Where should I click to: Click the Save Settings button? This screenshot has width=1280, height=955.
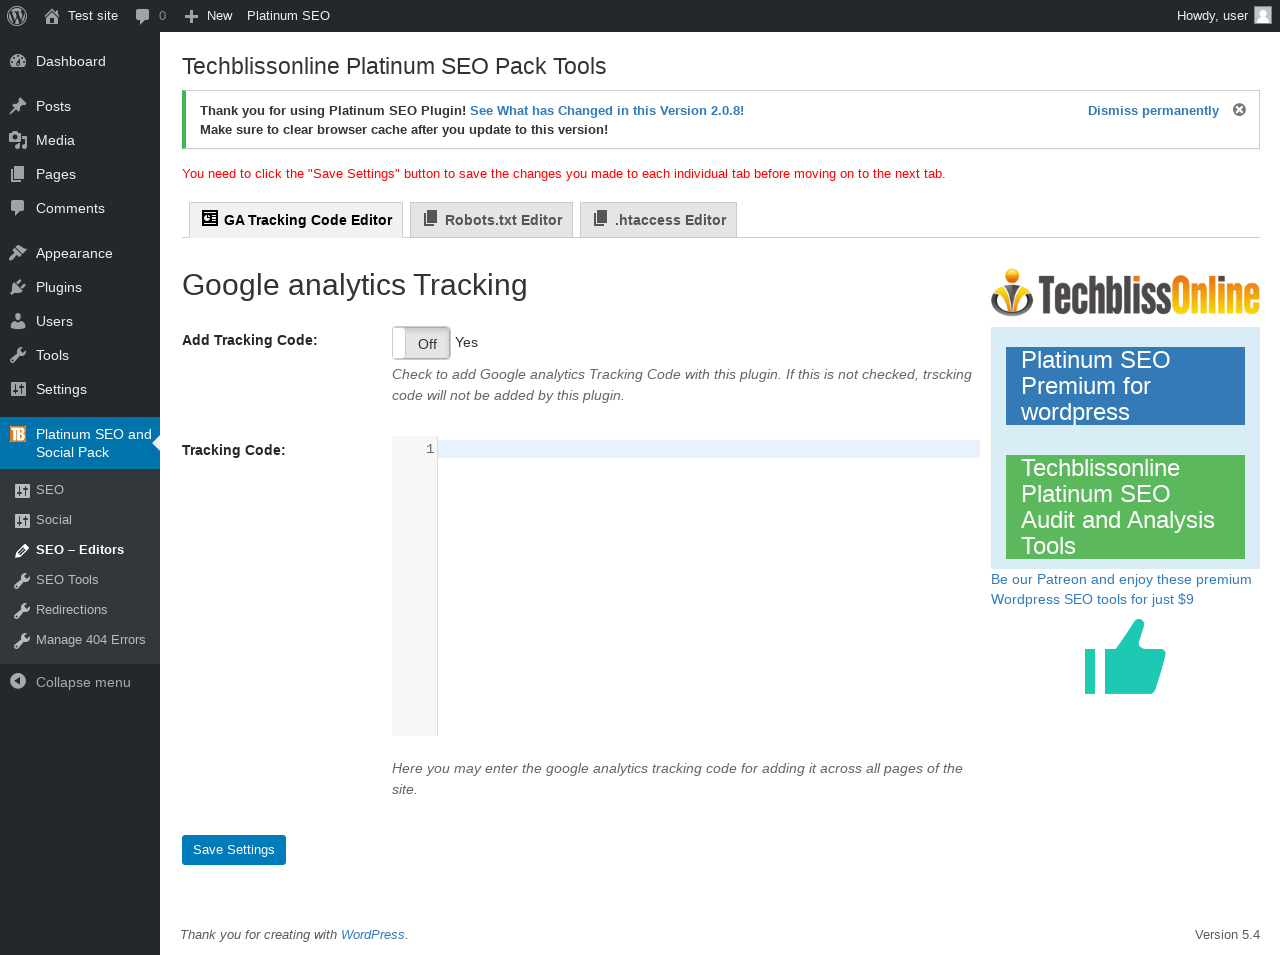pyautogui.click(x=234, y=850)
